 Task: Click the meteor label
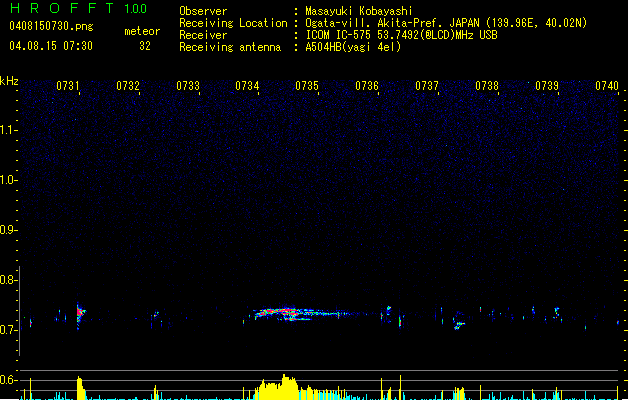[142, 31]
